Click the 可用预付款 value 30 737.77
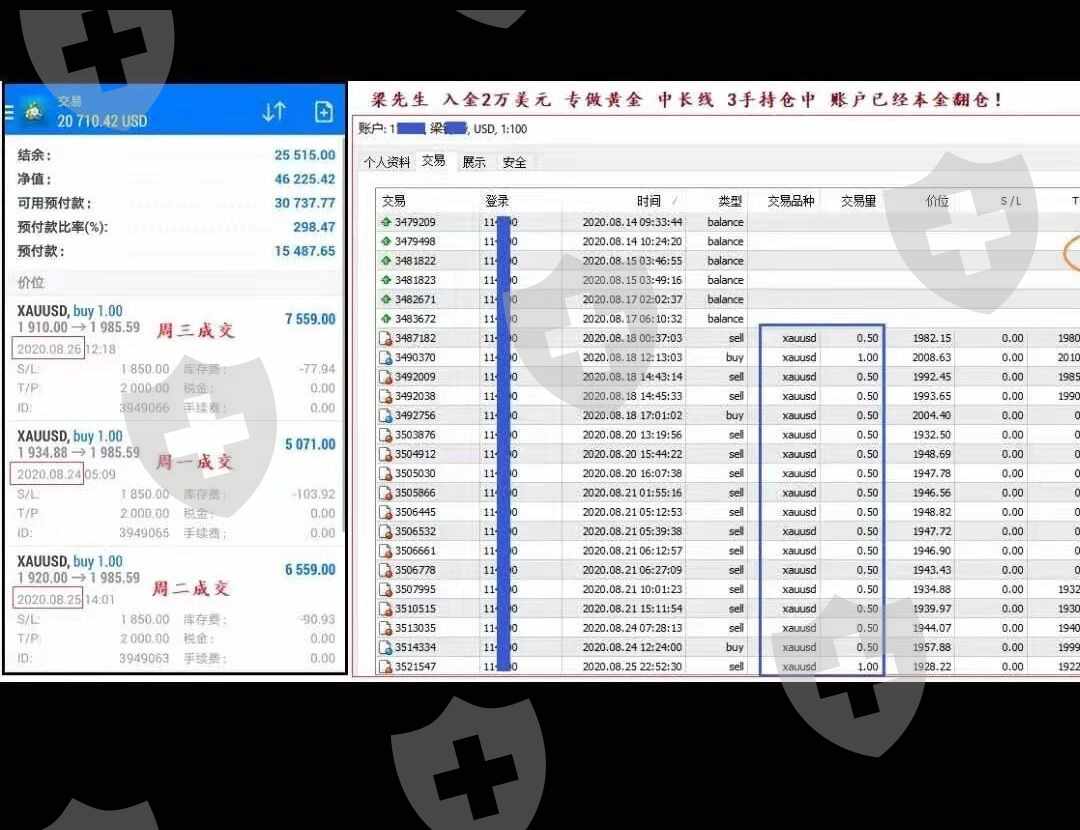The height and width of the screenshot is (830, 1080). 304,203
